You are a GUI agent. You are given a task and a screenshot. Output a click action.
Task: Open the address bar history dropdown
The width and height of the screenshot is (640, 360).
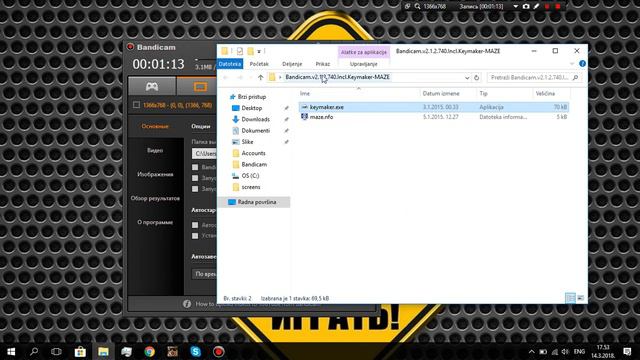[467, 77]
